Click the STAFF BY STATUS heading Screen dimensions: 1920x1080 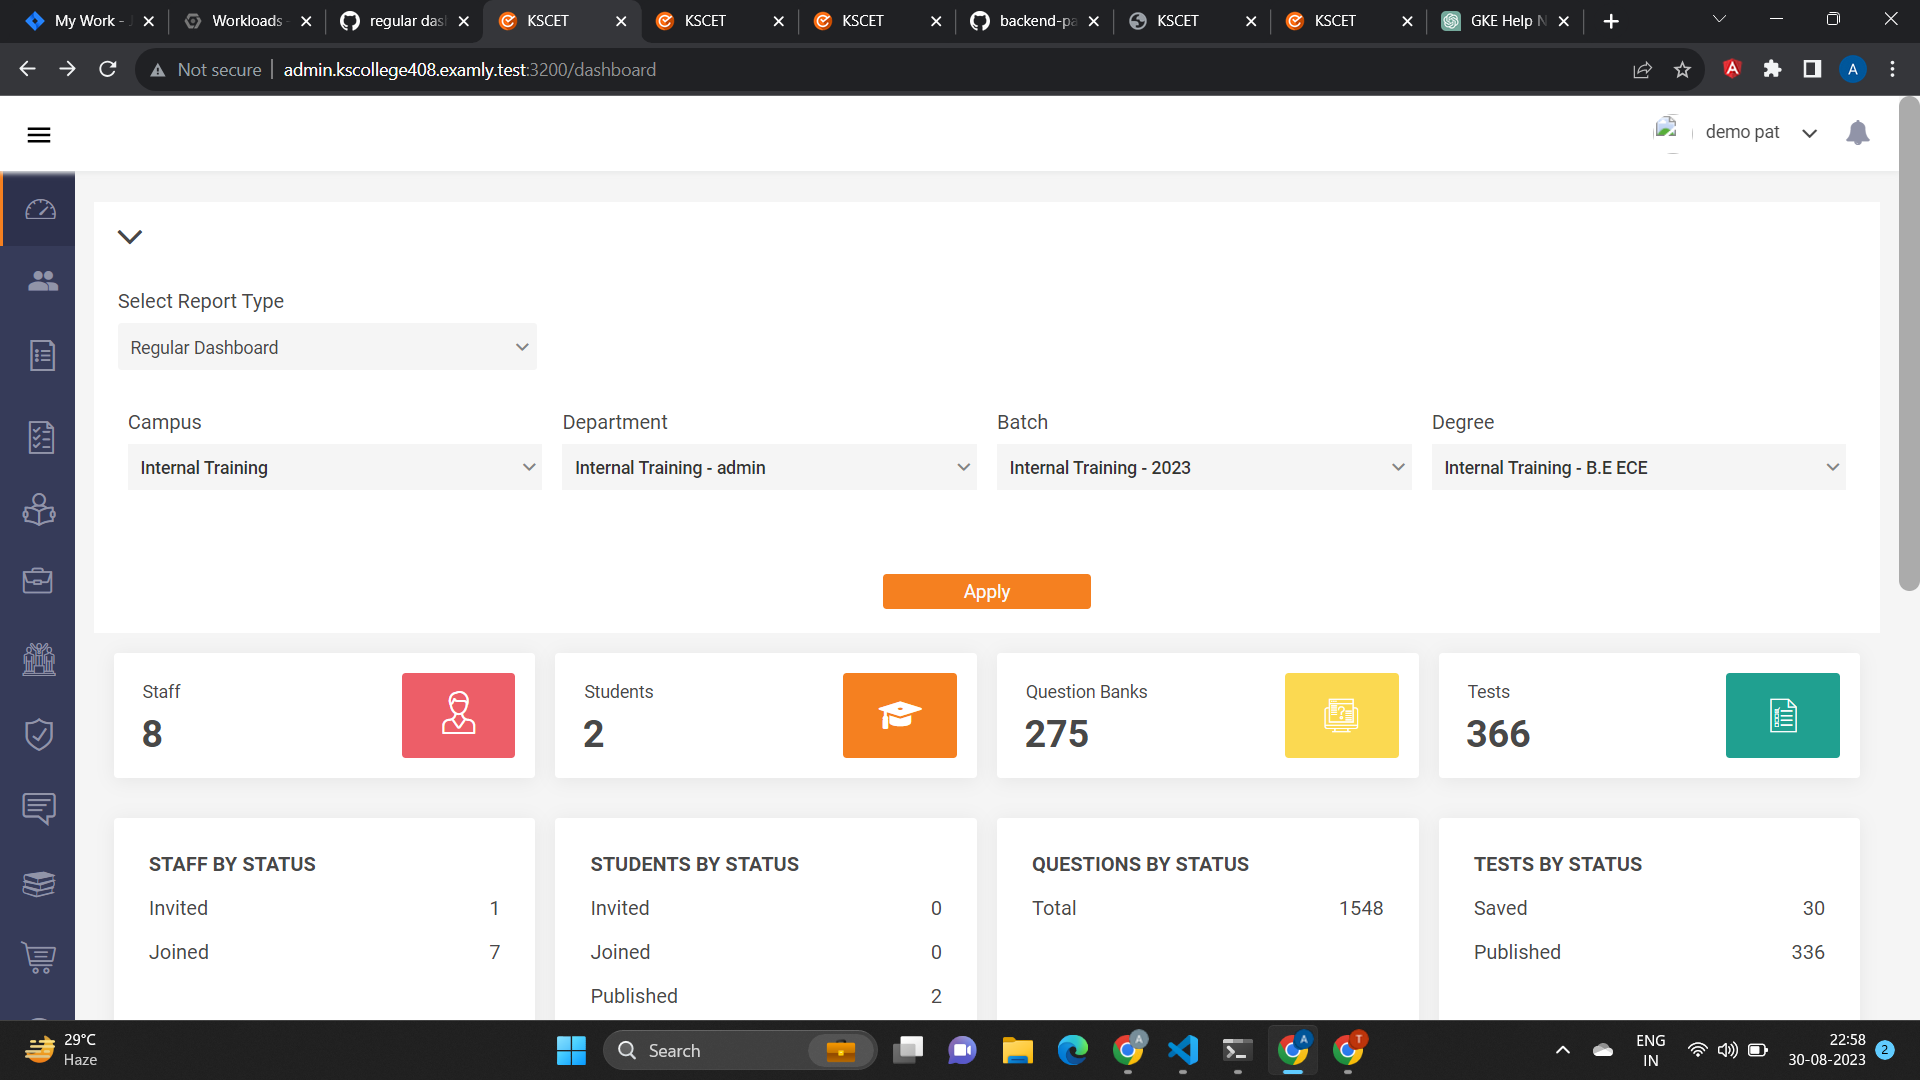[232, 864]
